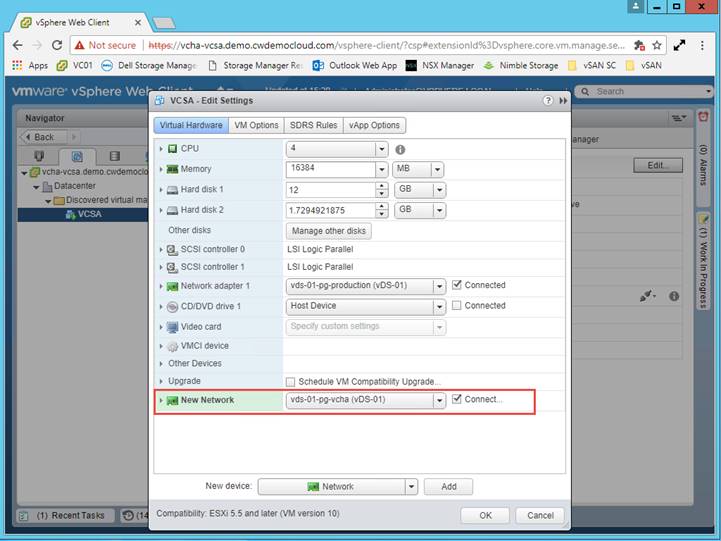Click the Add device button

(x=448, y=487)
